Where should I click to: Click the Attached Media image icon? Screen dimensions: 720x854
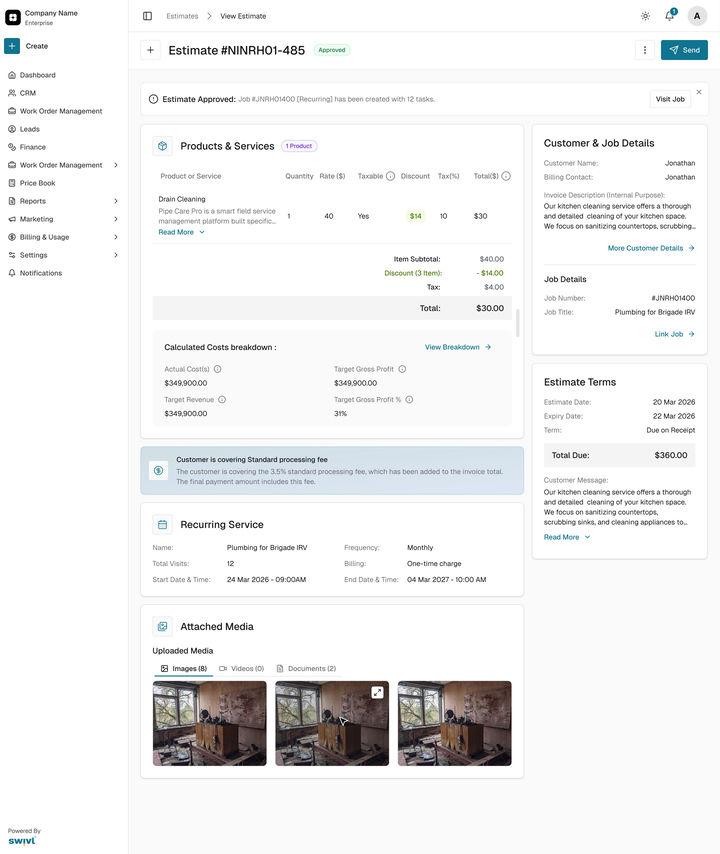tap(162, 627)
